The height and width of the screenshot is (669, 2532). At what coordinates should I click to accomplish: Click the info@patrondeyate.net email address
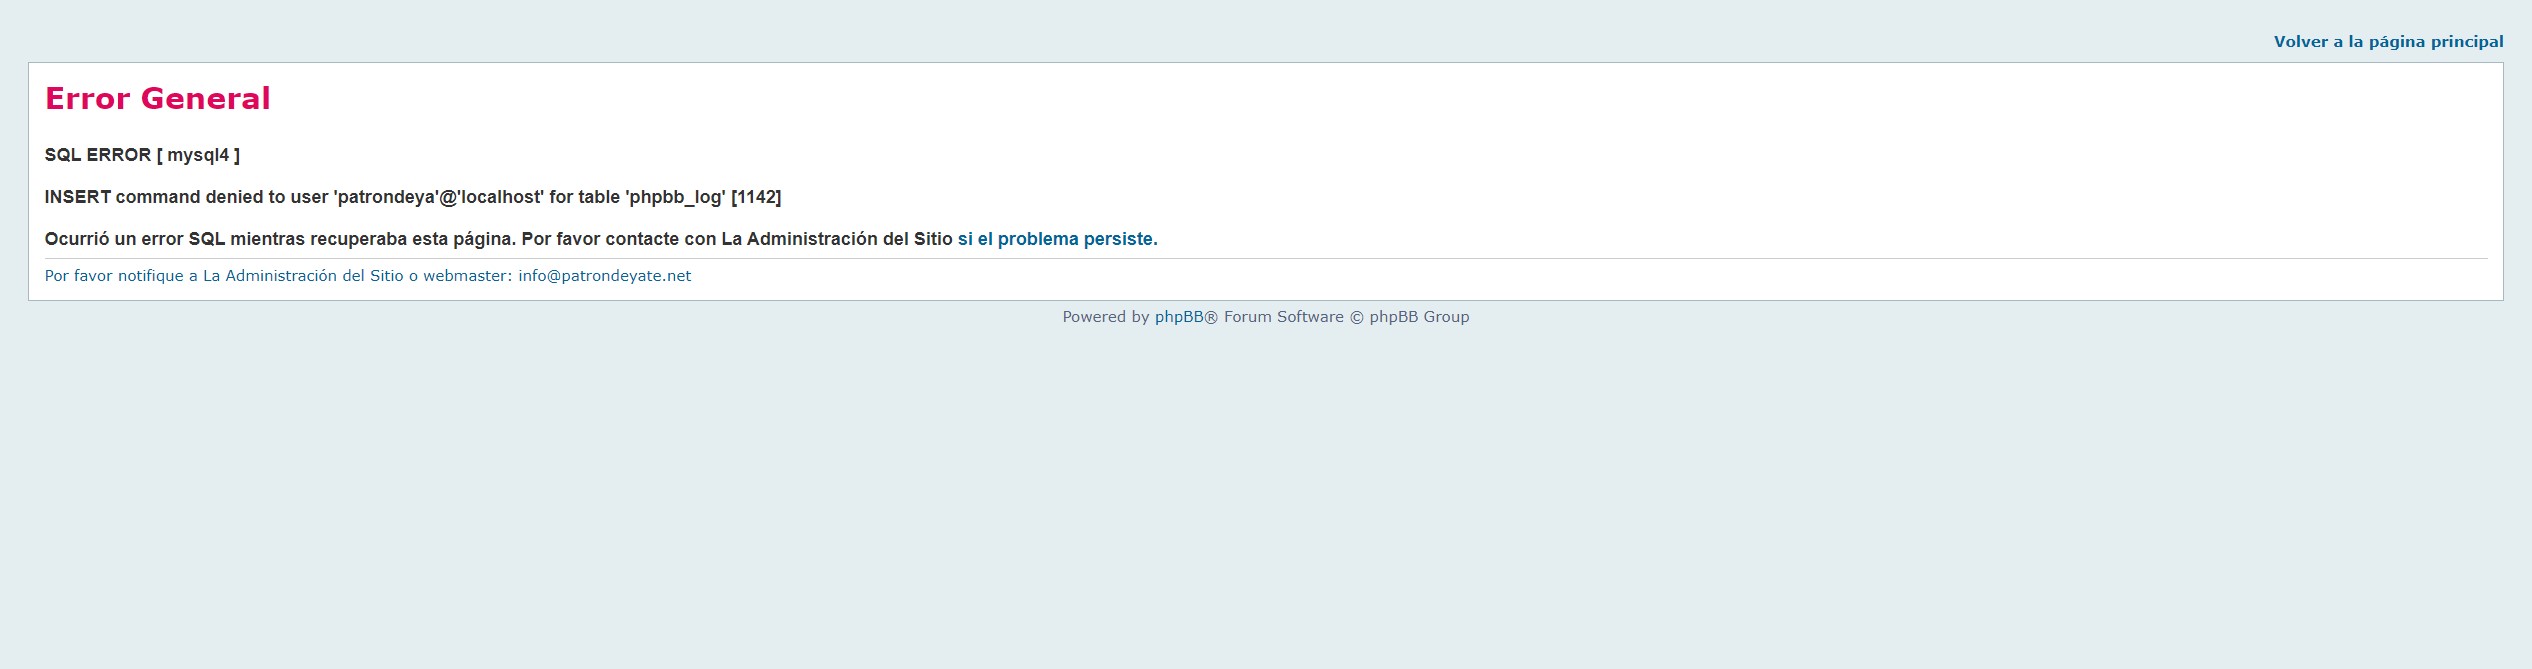(604, 276)
